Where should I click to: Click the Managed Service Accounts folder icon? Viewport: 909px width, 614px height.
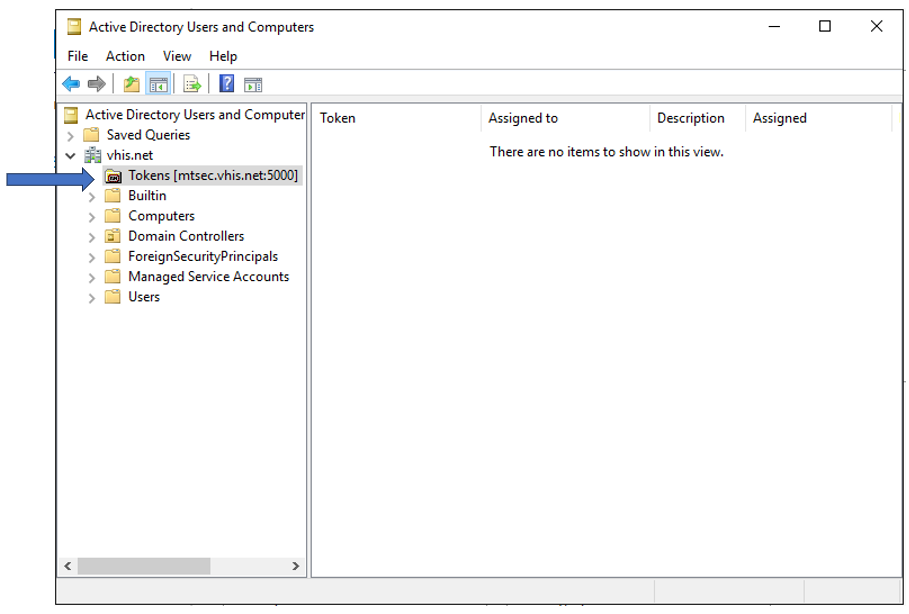point(112,277)
